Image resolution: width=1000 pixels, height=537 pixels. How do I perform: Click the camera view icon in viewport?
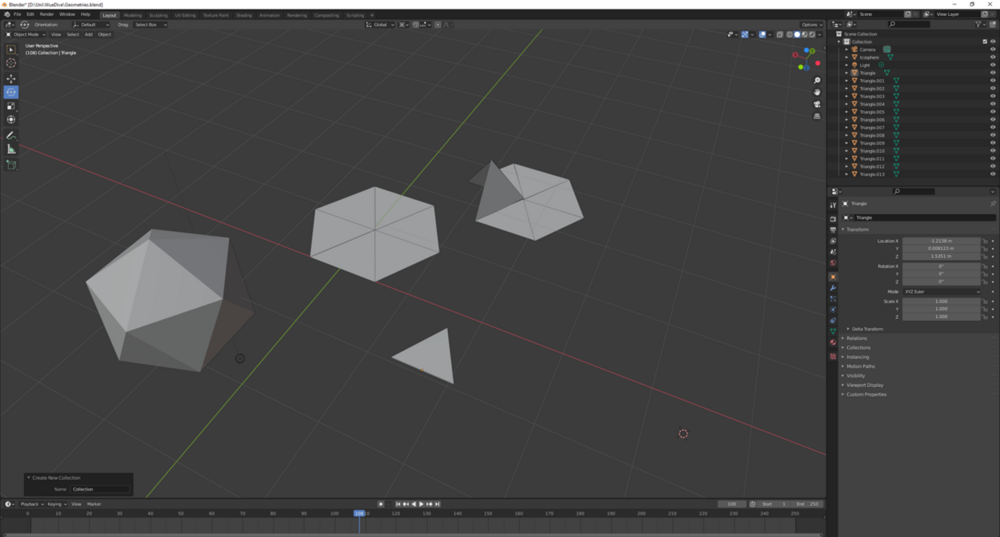(x=817, y=104)
